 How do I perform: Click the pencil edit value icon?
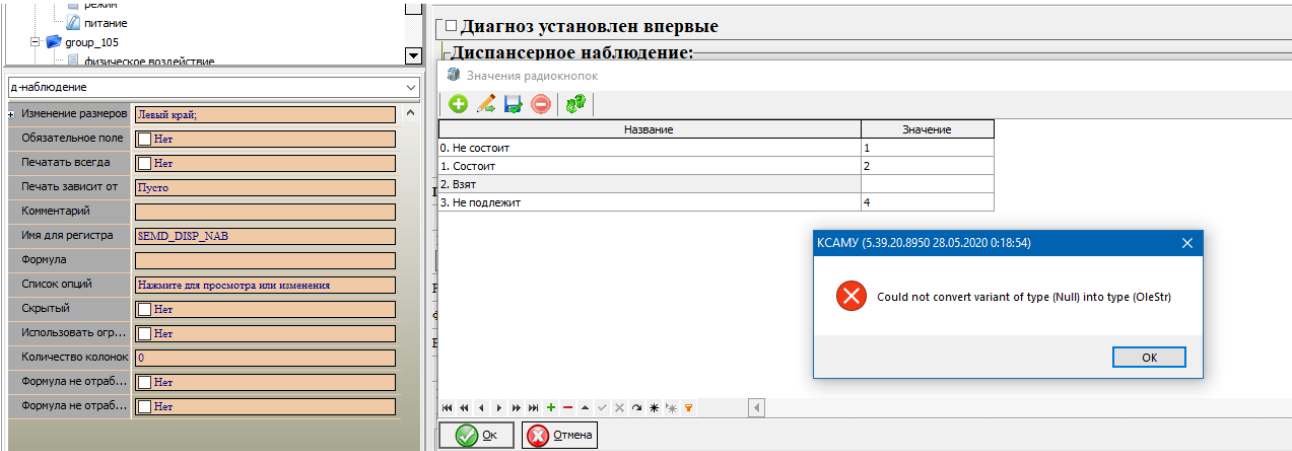[x=486, y=103]
